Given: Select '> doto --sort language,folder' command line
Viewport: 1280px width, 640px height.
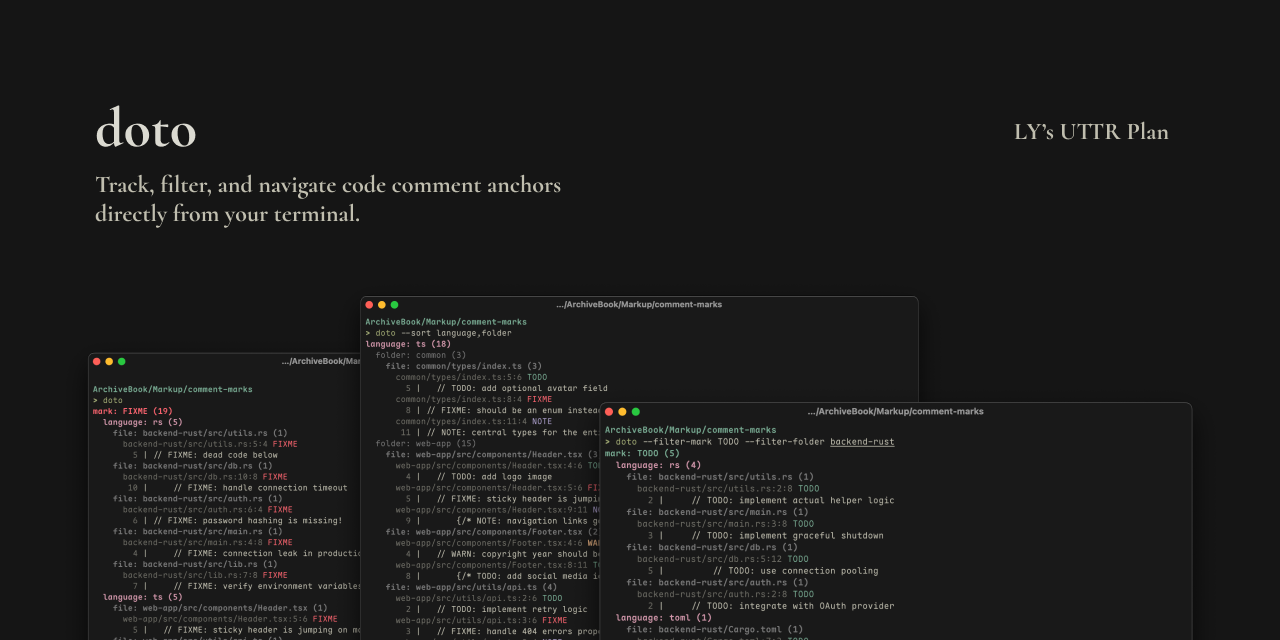Looking at the screenshot, I should click(x=438, y=333).
